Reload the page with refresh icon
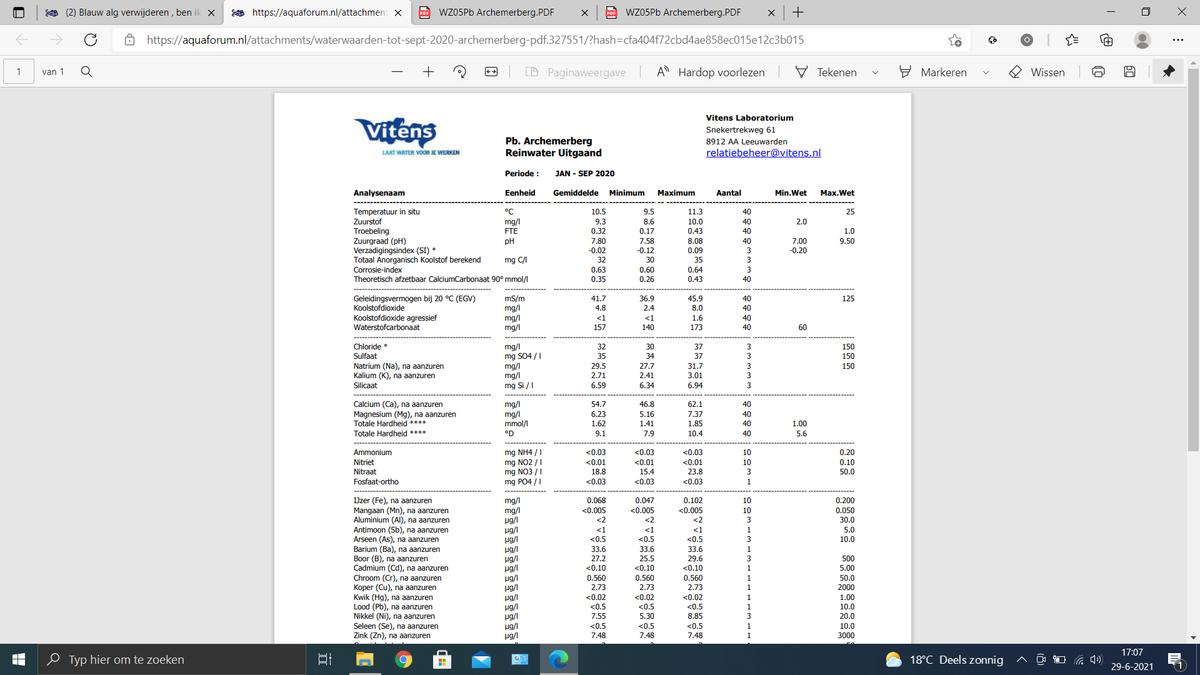Image resolution: width=1200 pixels, height=675 pixels. 90,40
